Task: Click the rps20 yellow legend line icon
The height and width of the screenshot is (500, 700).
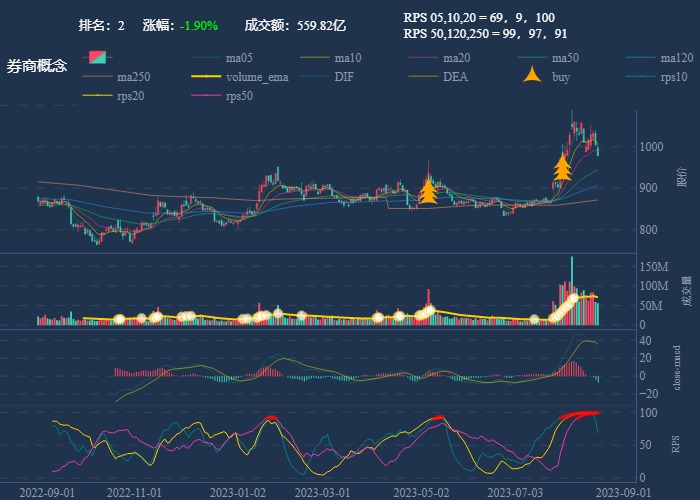Action: coord(100,96)
